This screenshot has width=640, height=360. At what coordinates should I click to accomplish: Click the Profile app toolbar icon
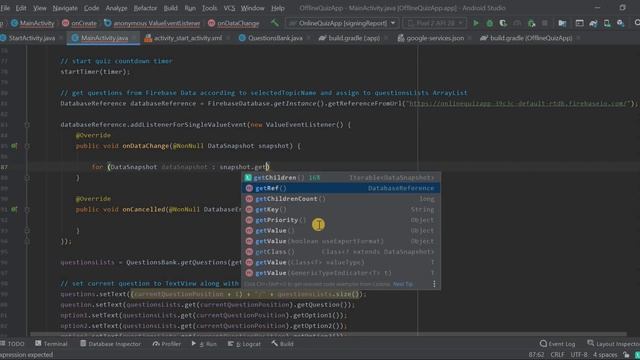(x=517, y=23)
